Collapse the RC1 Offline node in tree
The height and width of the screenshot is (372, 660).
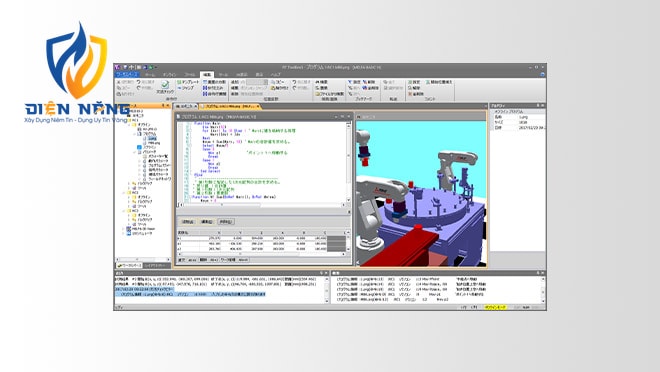click(129, 125)
